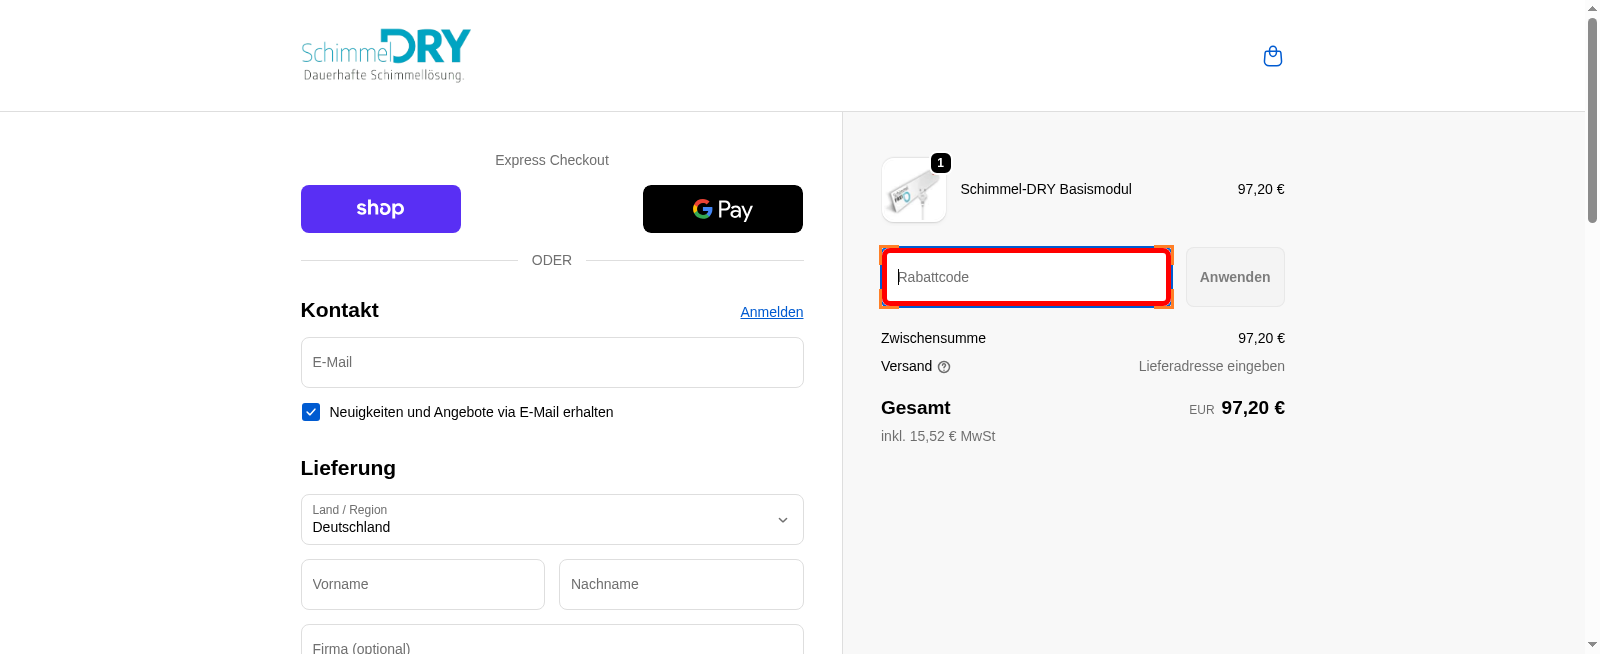Click the Schimmel-DRY logo
This screenshot has height=654, width=1600.
tap(386, 55)
